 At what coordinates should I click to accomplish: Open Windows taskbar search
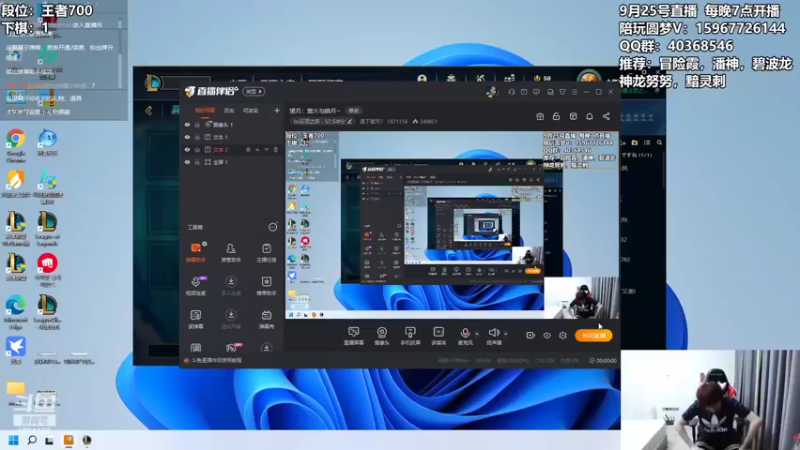[32, 440]
